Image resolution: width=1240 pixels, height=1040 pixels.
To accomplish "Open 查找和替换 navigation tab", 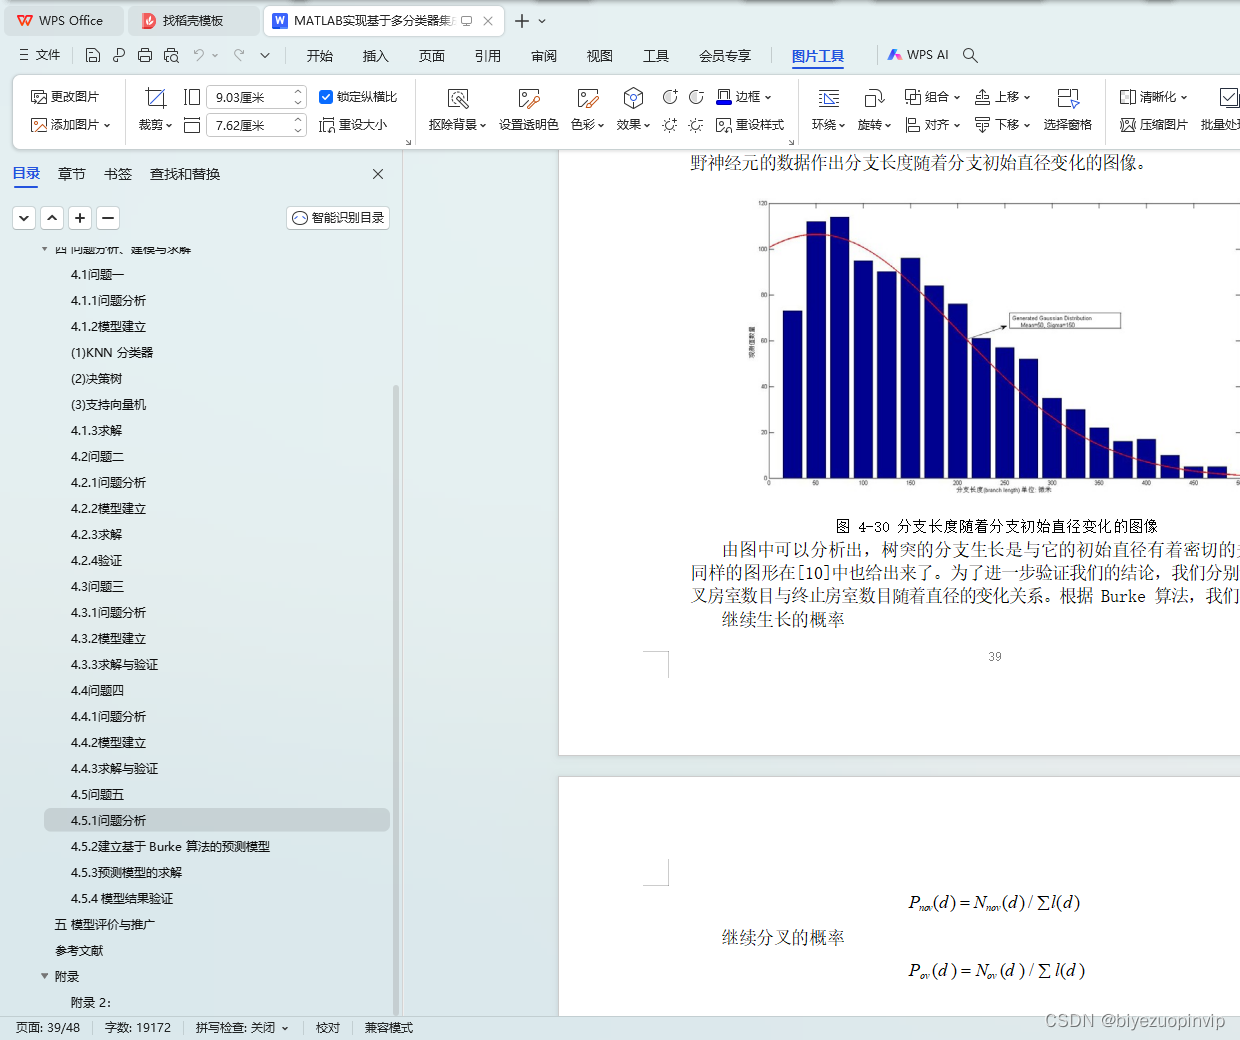I will click(x=185, y=174).
